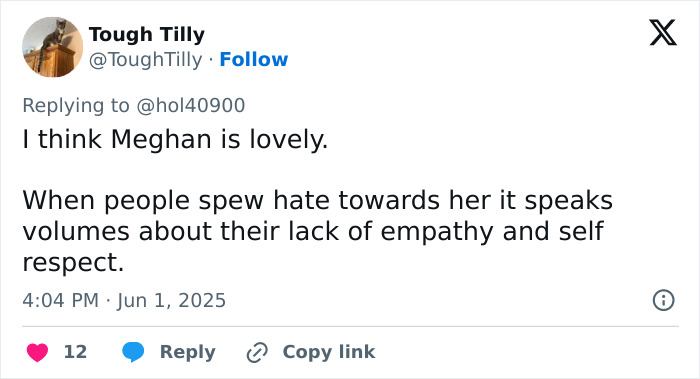Screen dimensions: 700x379
Task: Click the Twitter info circle icon
Action: pyautogui.click(x=663, y=300)
